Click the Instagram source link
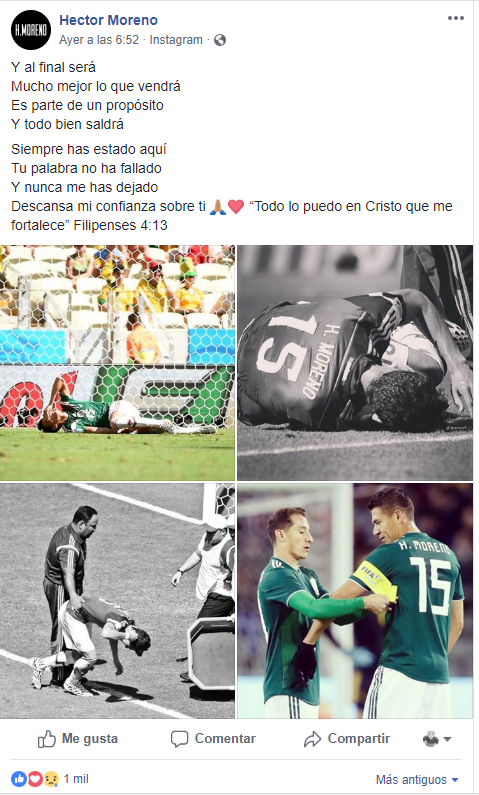This screenshot has width=479, height=795. [x=176, y=40]
